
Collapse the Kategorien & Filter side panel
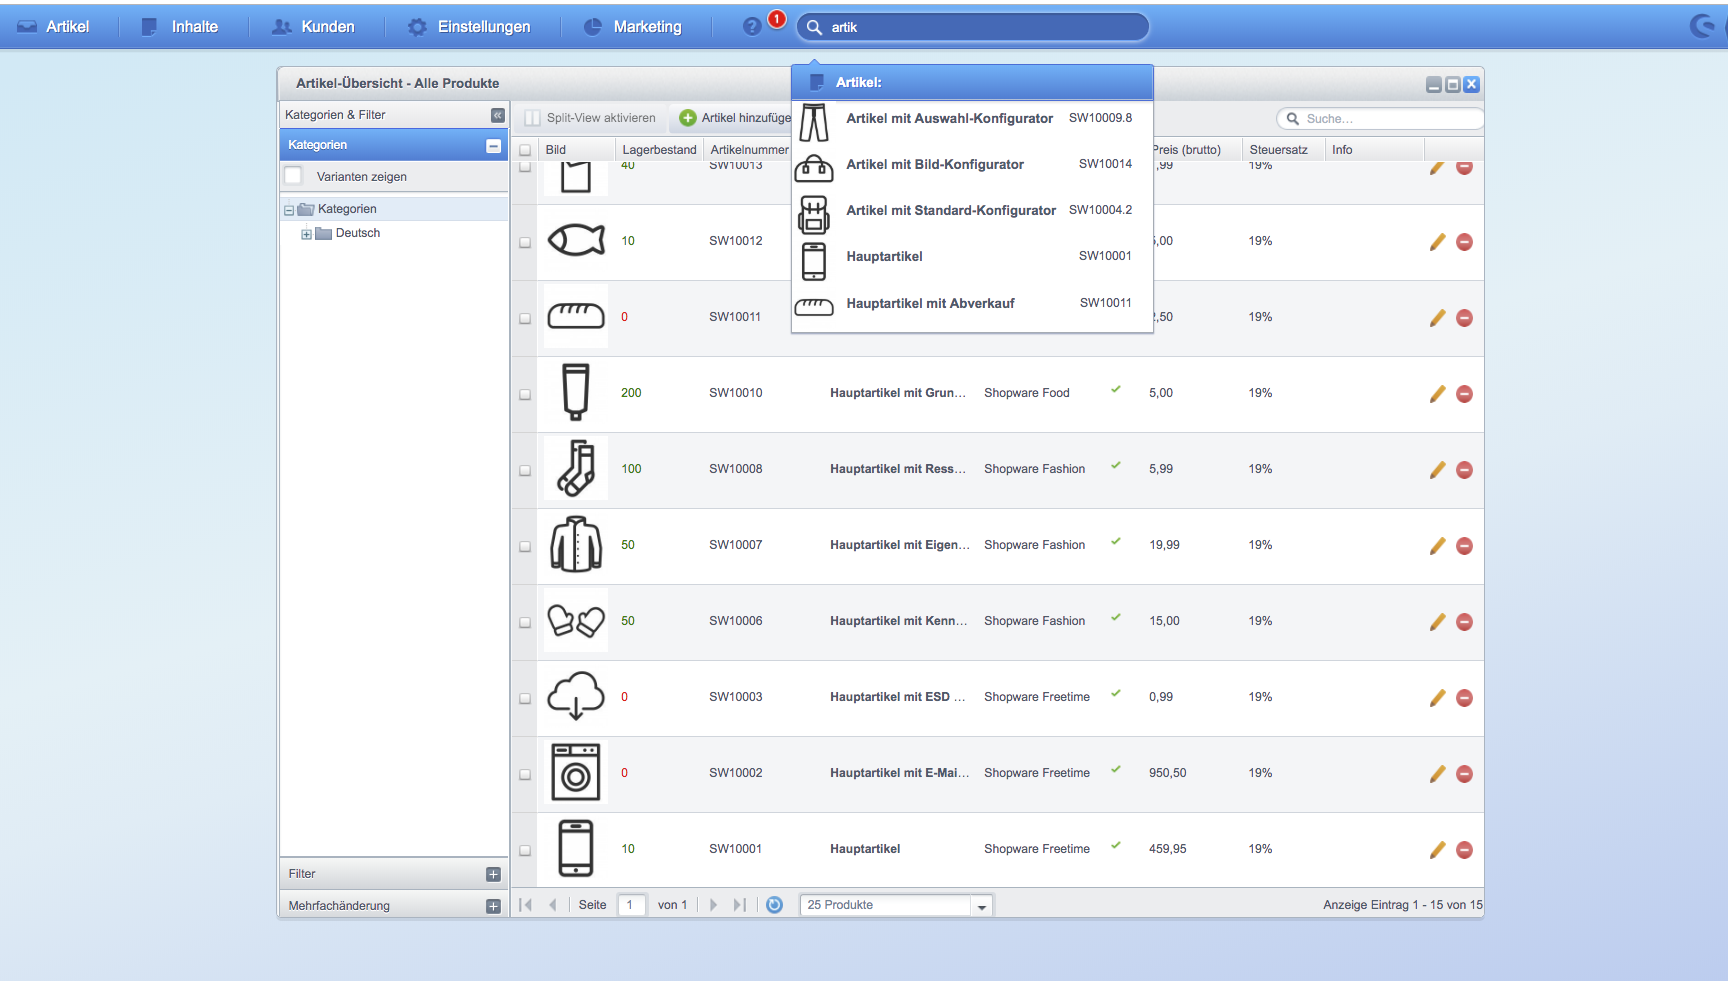coord(498,115)
